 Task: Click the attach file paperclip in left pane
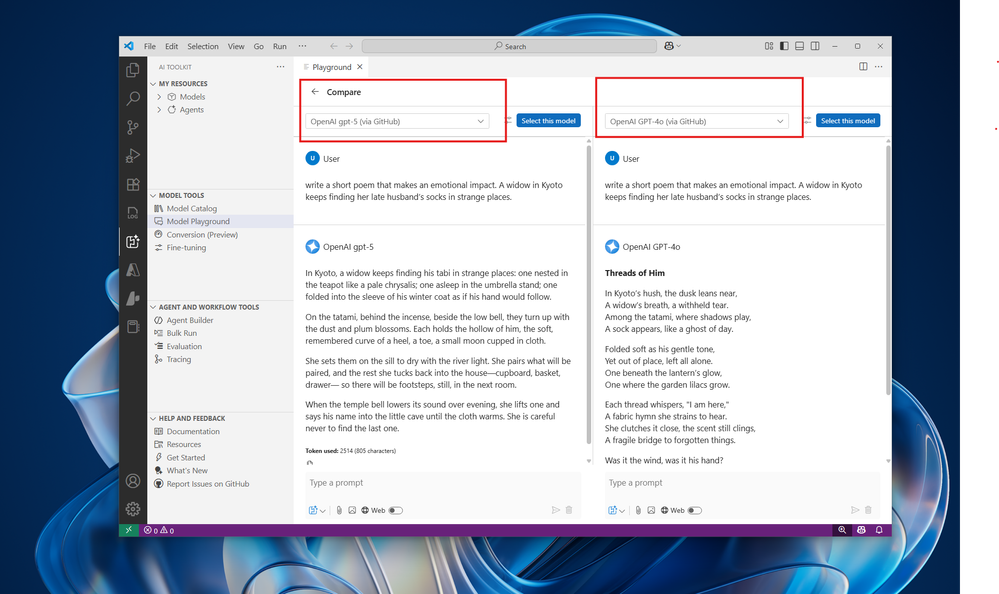tap(339, 510)
